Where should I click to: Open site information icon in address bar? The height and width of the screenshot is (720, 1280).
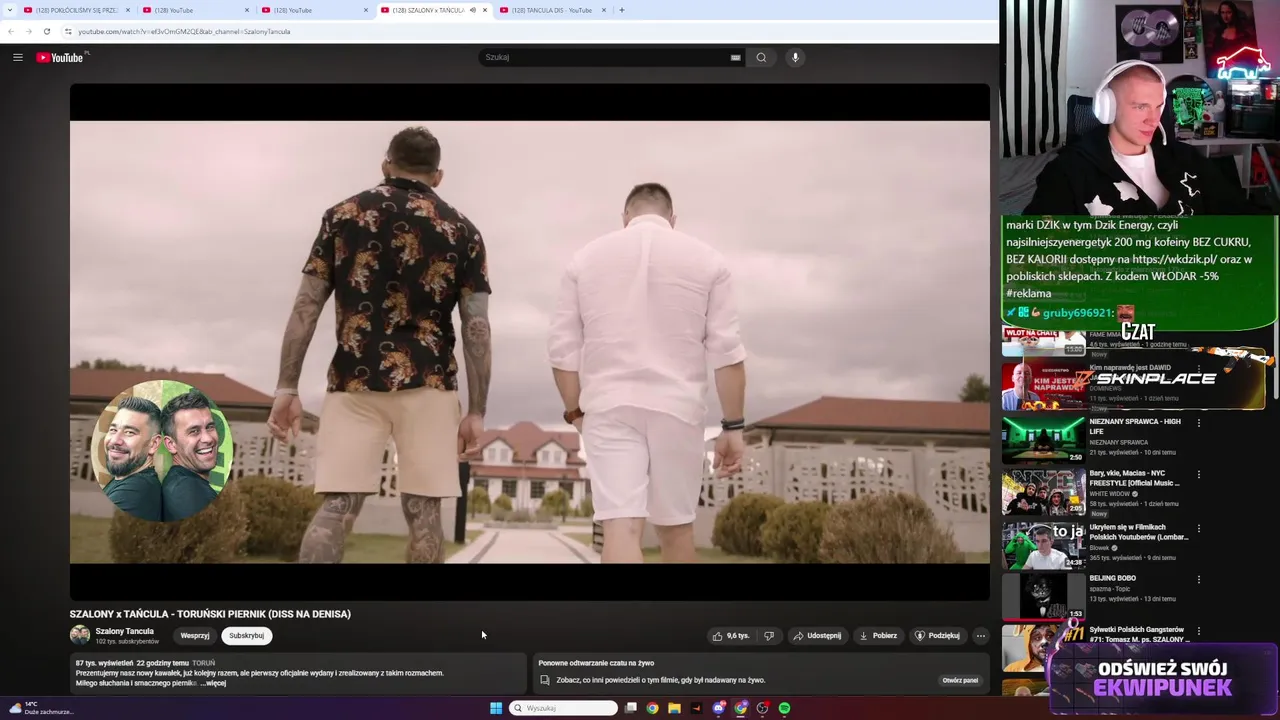coord(68,31)
